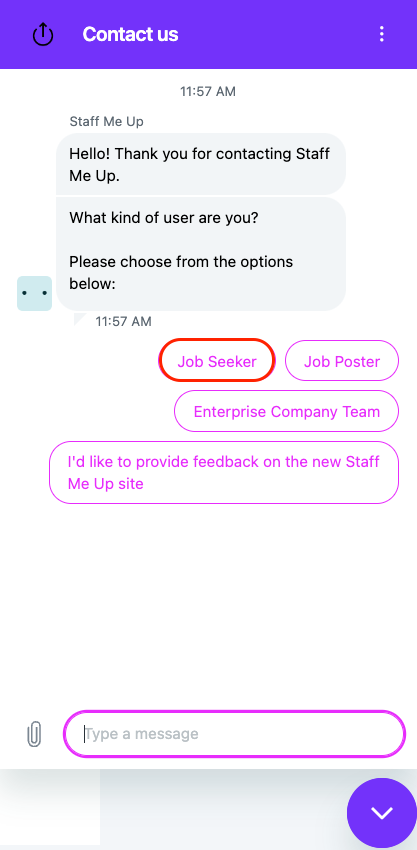The width and height of the screenshot is (417, 850).
Task: Click the Staff Me Up bot avatar
Action: [x=34, y=293]
